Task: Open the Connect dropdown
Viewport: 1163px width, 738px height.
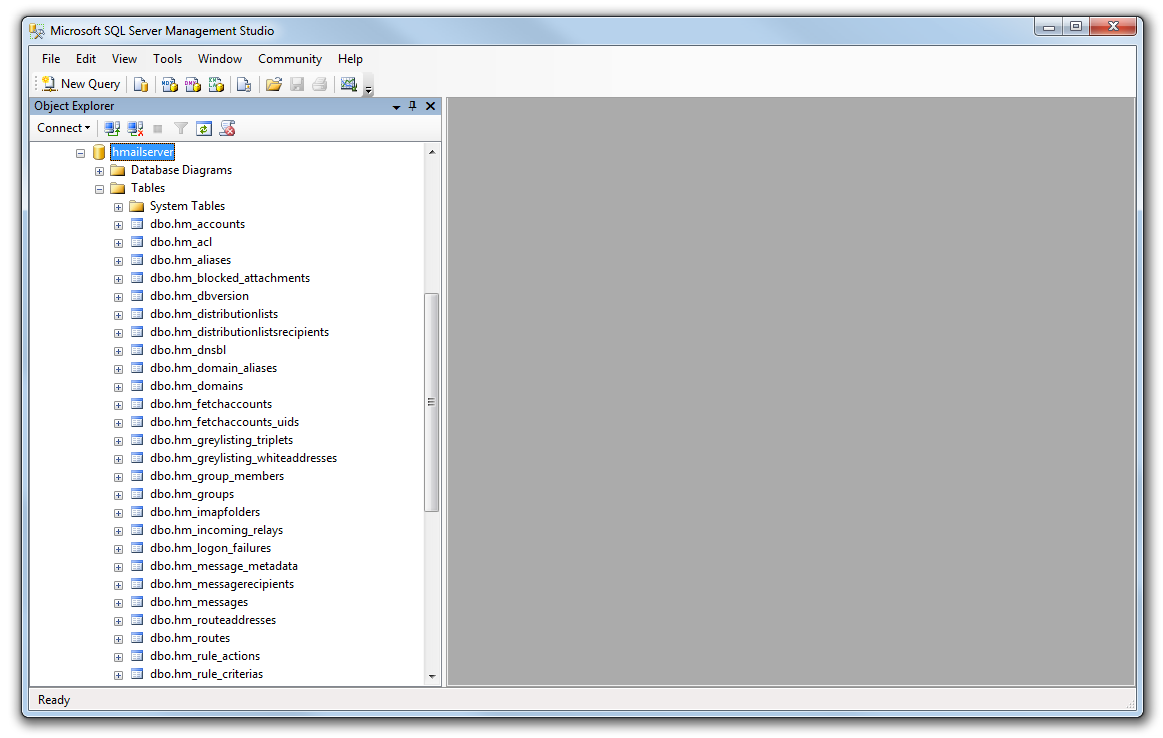Action: (x=63, y=128)
